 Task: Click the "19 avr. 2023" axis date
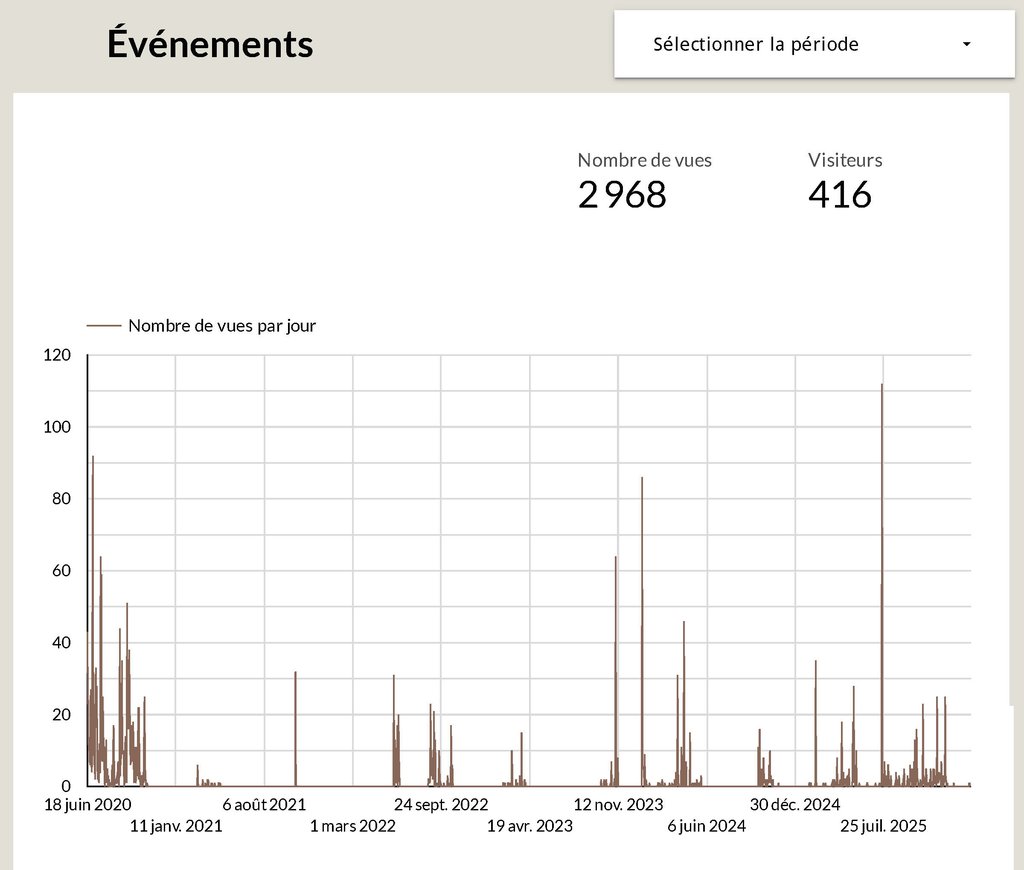530,826
